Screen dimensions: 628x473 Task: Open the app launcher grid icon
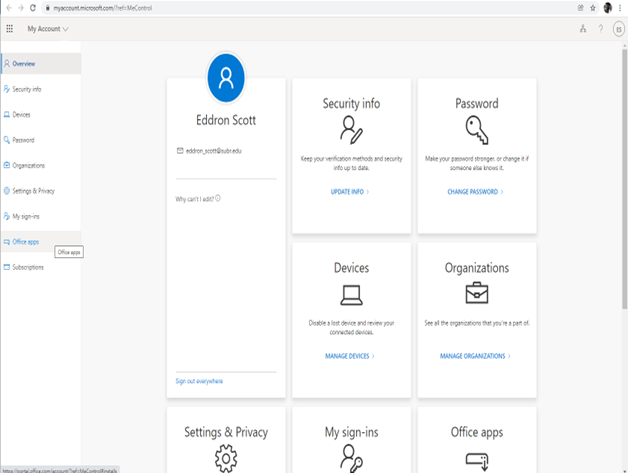point(9,28)
